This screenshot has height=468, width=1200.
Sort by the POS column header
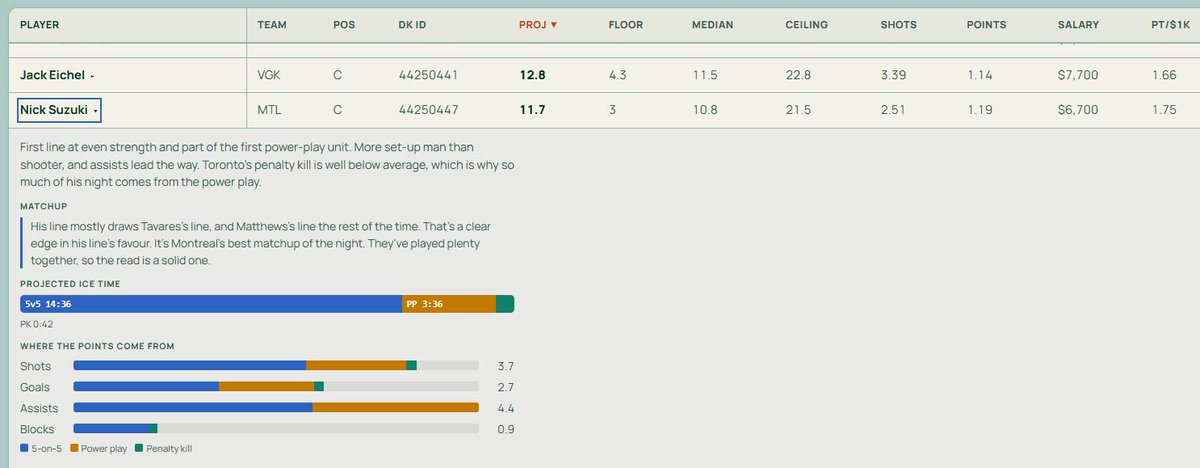343,24
